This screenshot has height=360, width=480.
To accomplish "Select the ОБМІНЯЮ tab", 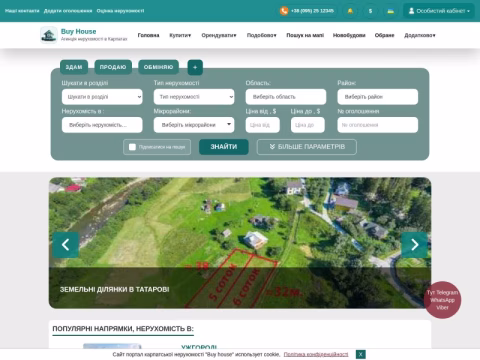I will (158, 67).
